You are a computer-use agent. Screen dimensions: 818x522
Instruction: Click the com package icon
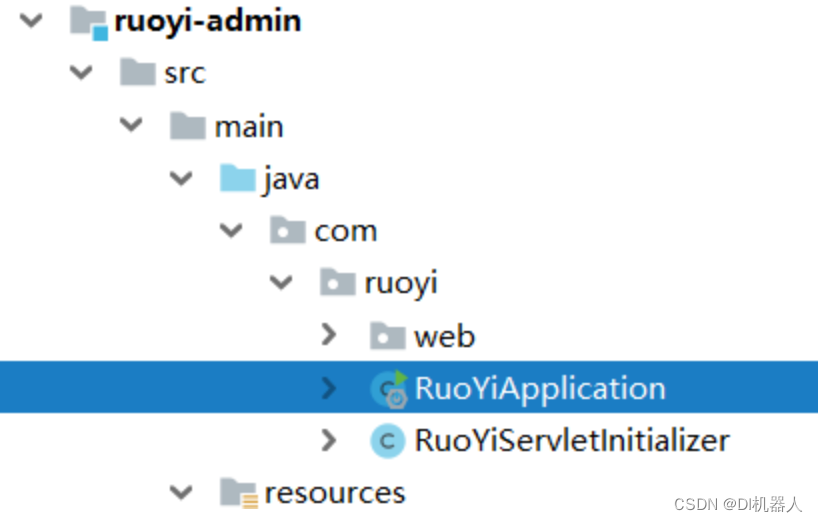287,230
